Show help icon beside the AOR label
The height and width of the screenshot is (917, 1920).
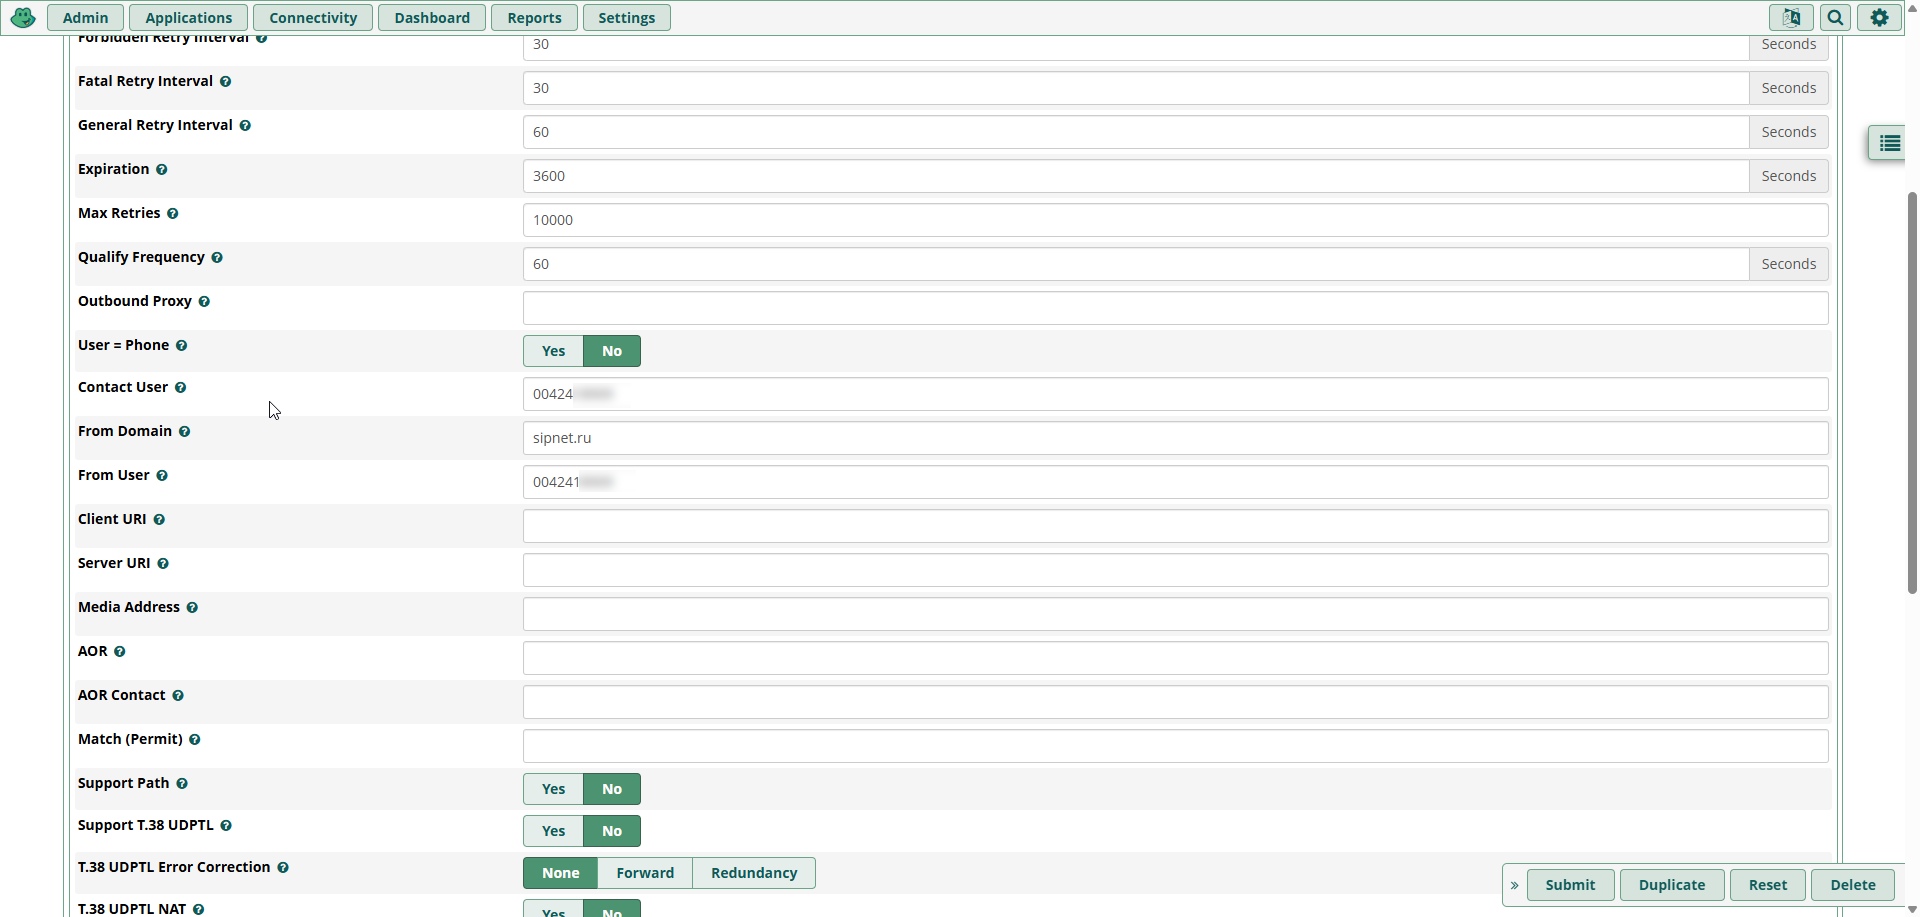120,652
